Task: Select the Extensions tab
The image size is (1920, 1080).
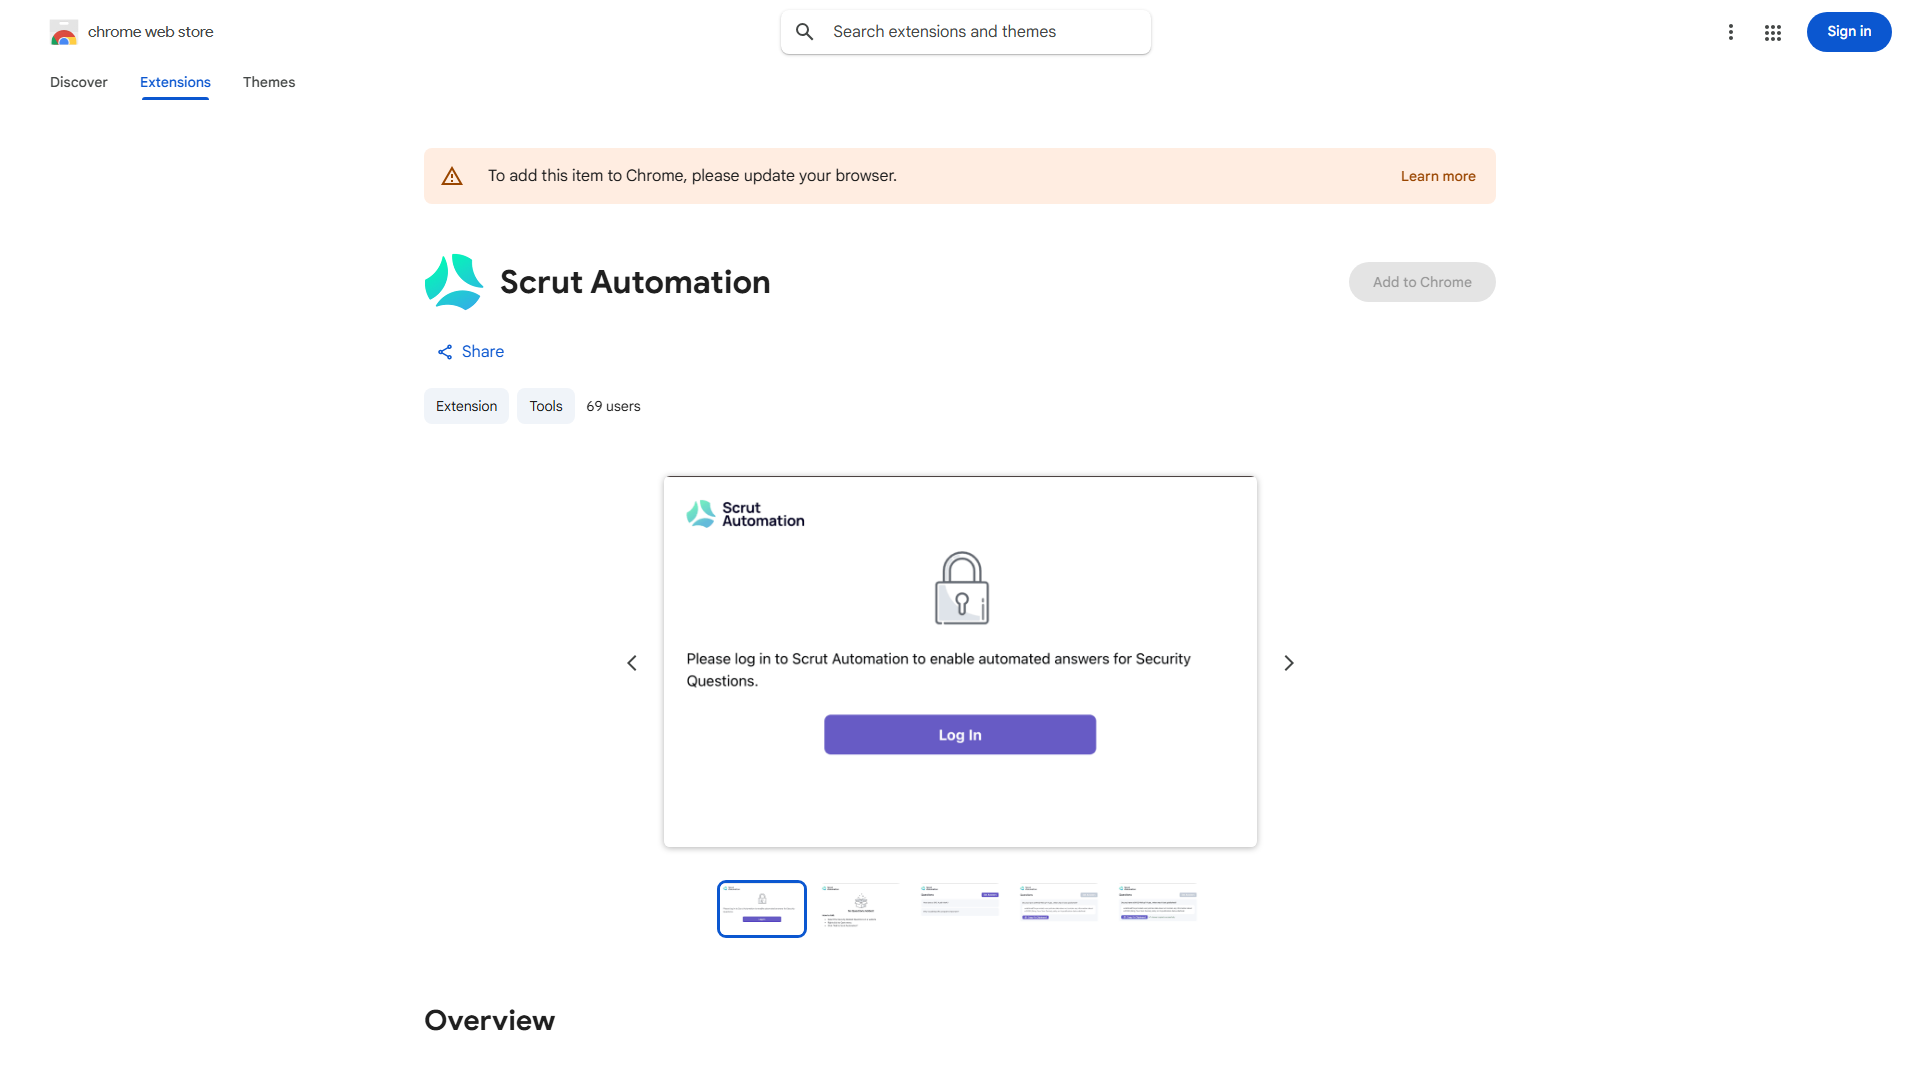Action: 175,82
